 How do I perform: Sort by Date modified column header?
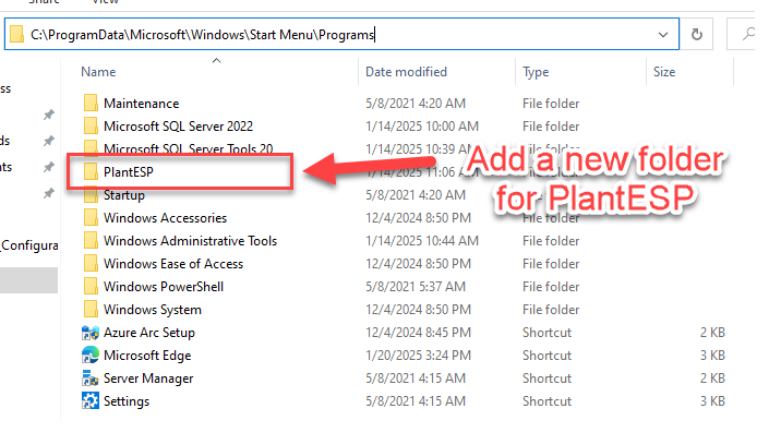point(406,72)
